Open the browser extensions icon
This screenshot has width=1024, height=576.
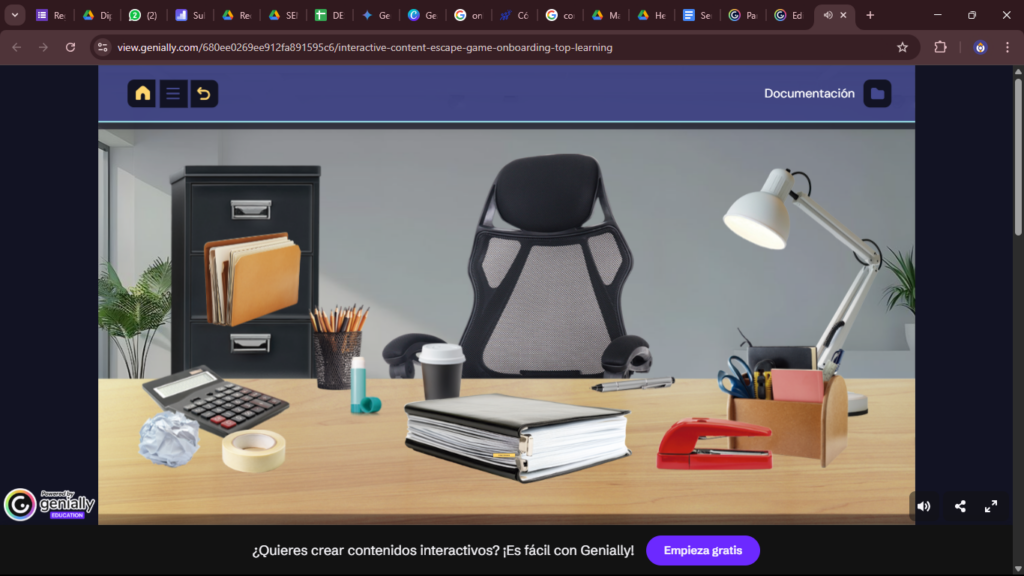pyautogui.click(x=940, y=47)
